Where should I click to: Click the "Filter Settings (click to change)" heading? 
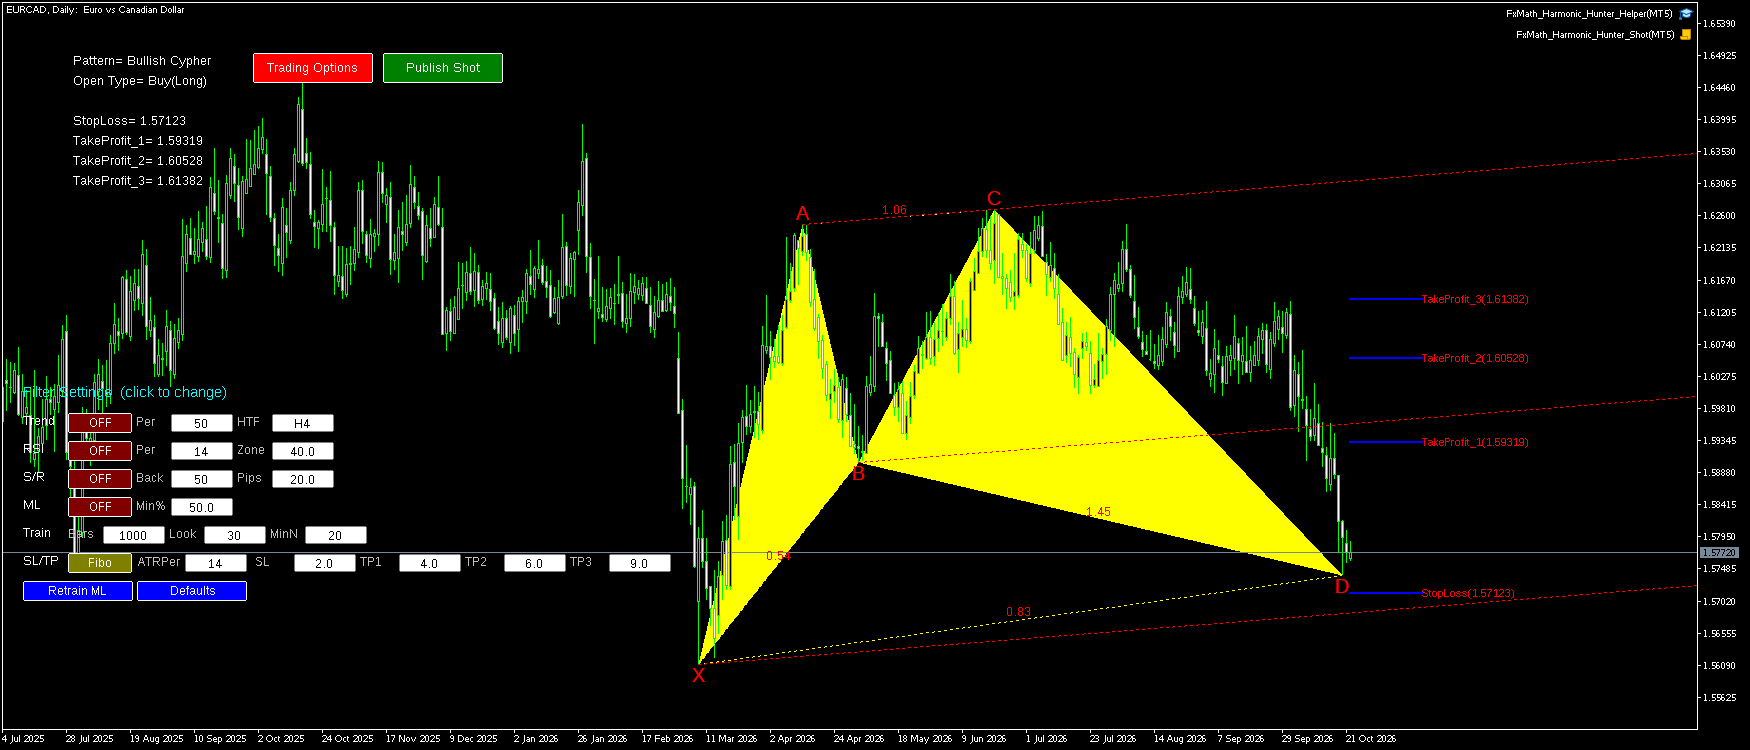(x=125, y=392)
